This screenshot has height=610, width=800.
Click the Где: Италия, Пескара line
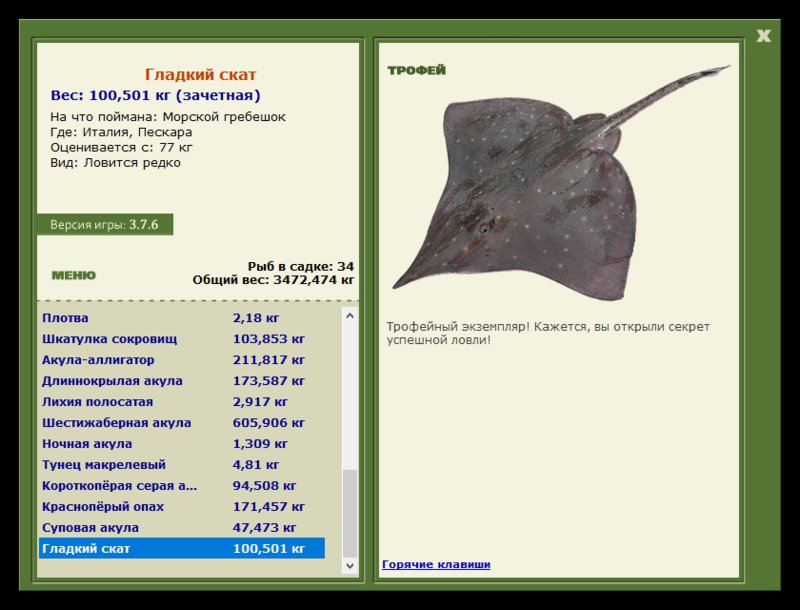coord(121,132)
